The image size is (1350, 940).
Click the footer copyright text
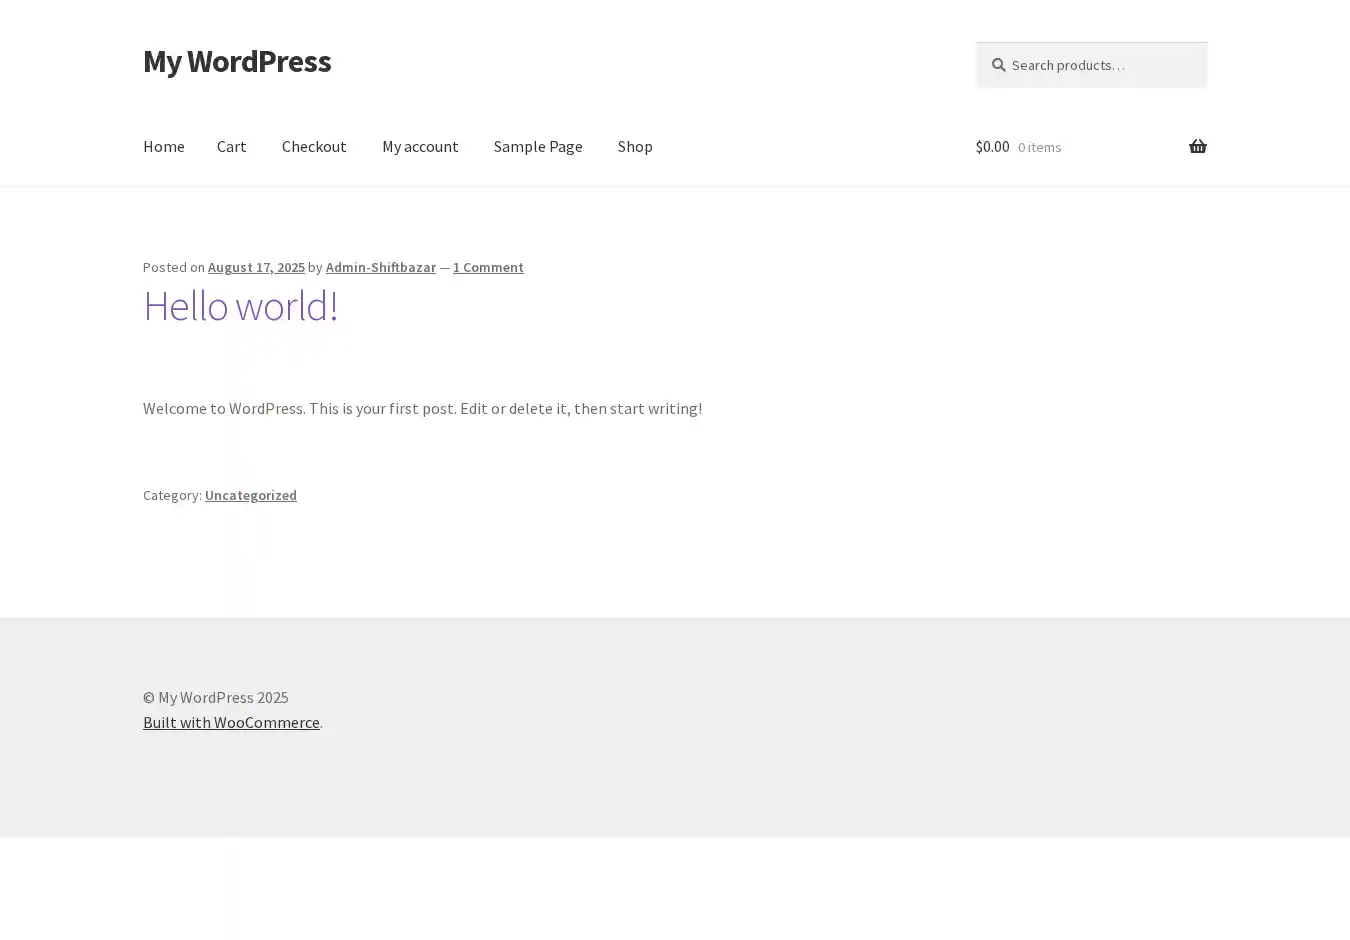click(x=215, y=697)
